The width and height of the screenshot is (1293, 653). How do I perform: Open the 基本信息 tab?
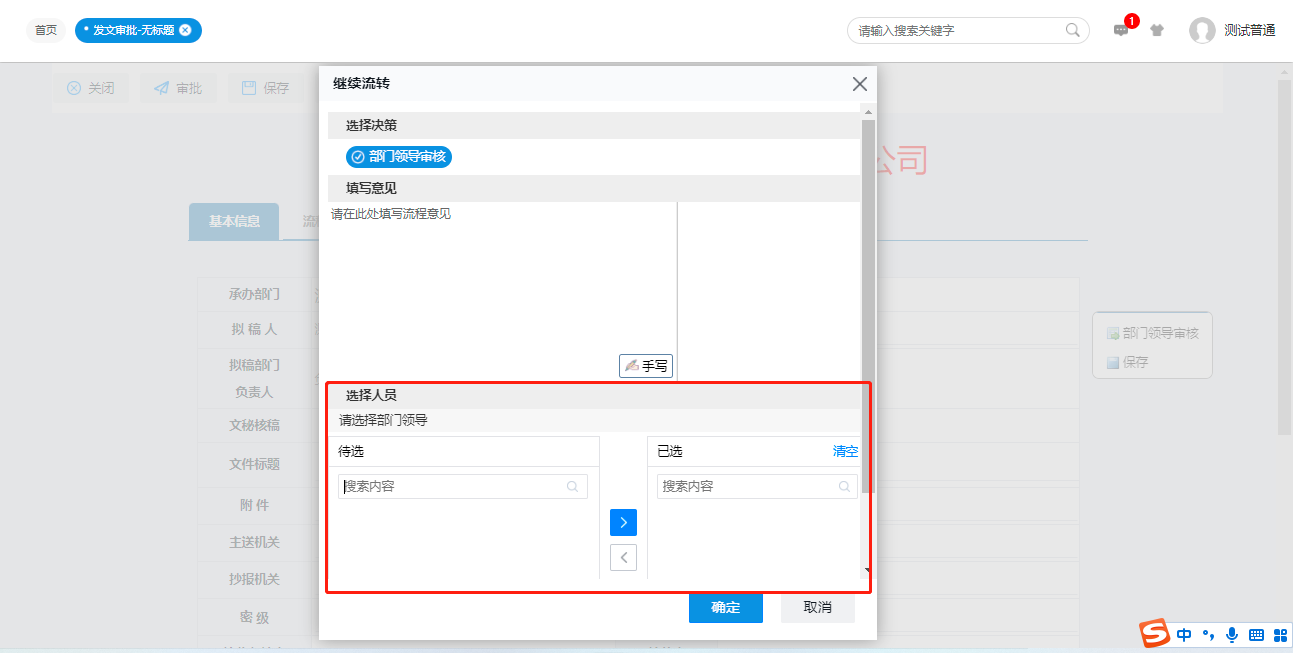[x=234, y=221]
